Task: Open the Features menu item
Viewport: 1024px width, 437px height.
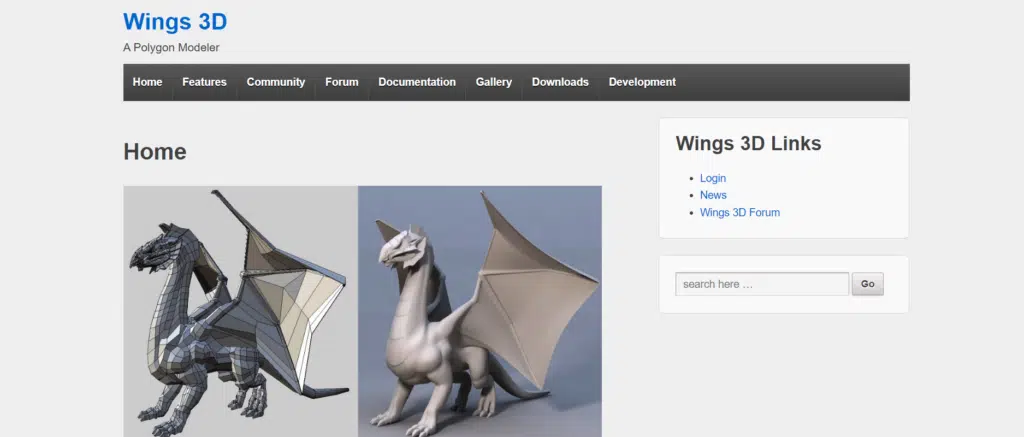Action: pos(204,82)
